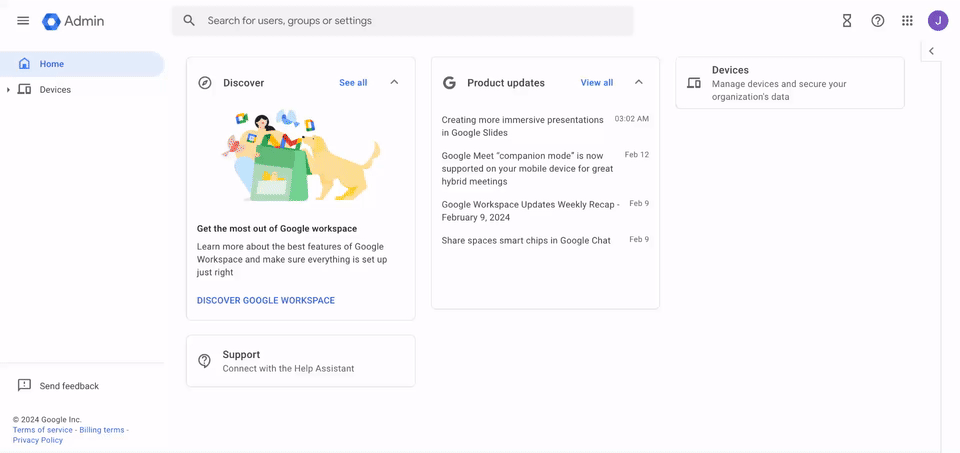Open the J account avatar
Image resolution: width=960 pixels, height=453 pixels.
coord(937,21)
